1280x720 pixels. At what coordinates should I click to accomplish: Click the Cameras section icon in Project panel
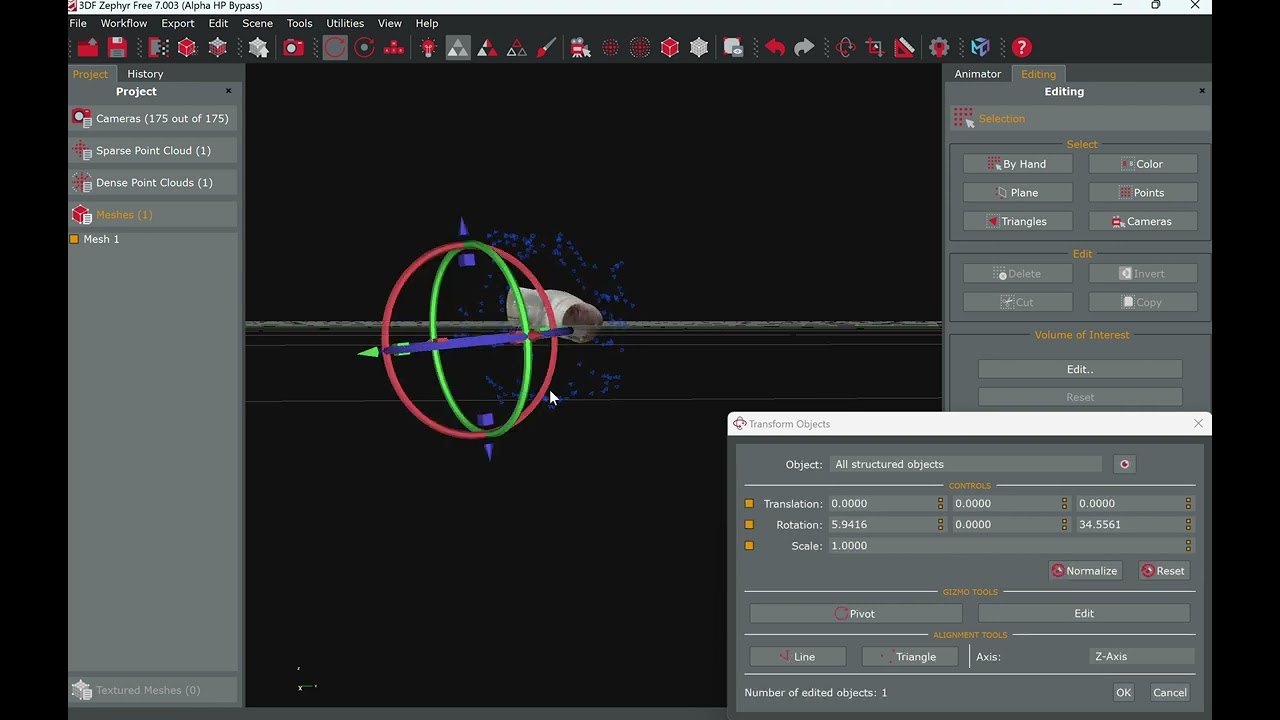(82, 118)
